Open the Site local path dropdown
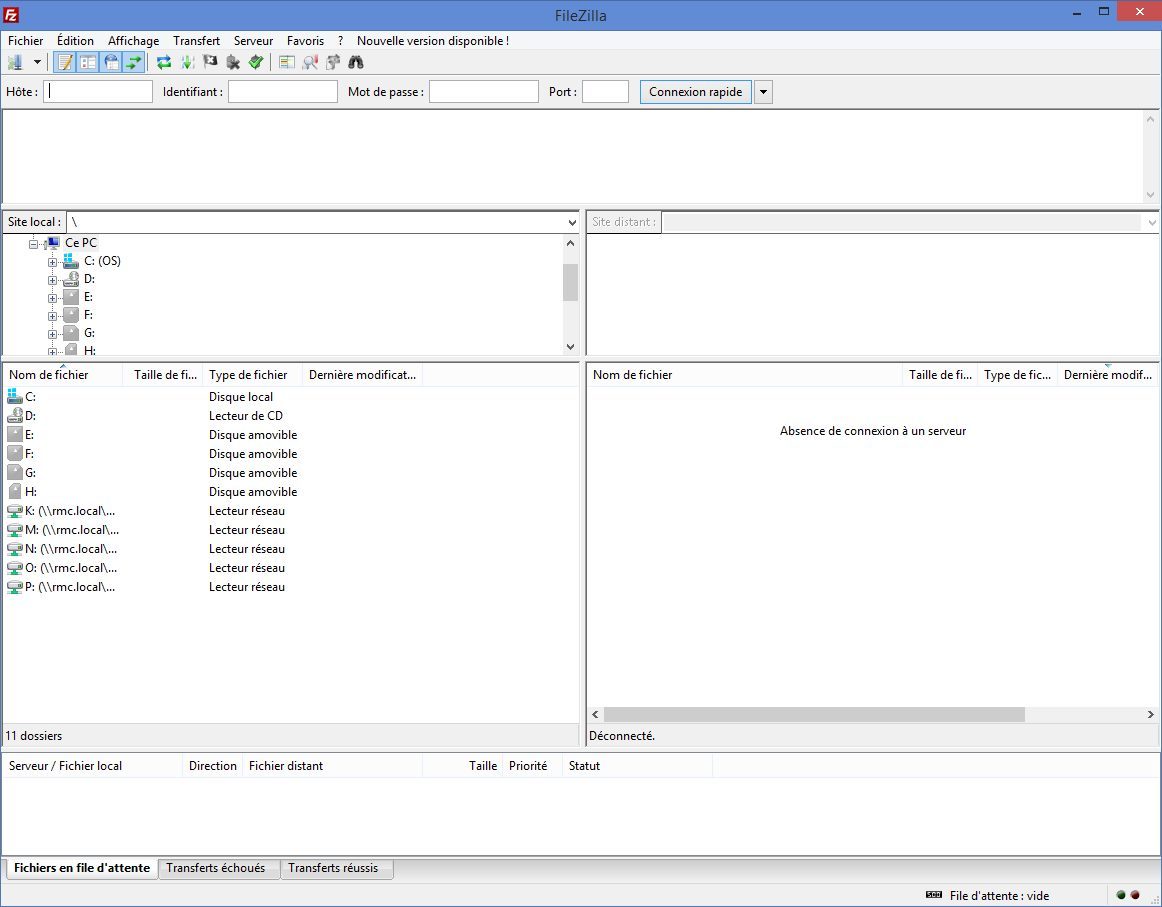 [x=572, y=222]
